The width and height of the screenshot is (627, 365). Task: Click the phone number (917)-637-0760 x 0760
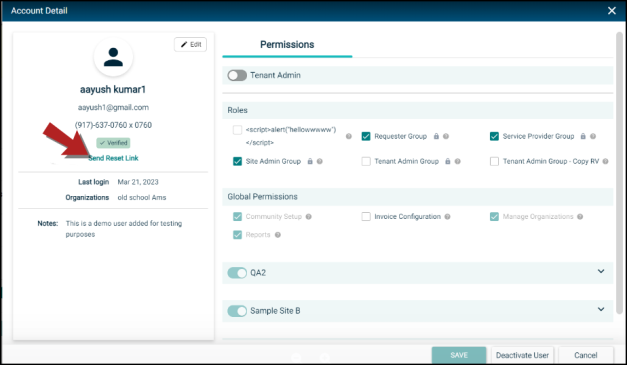[x=113, y=125]
